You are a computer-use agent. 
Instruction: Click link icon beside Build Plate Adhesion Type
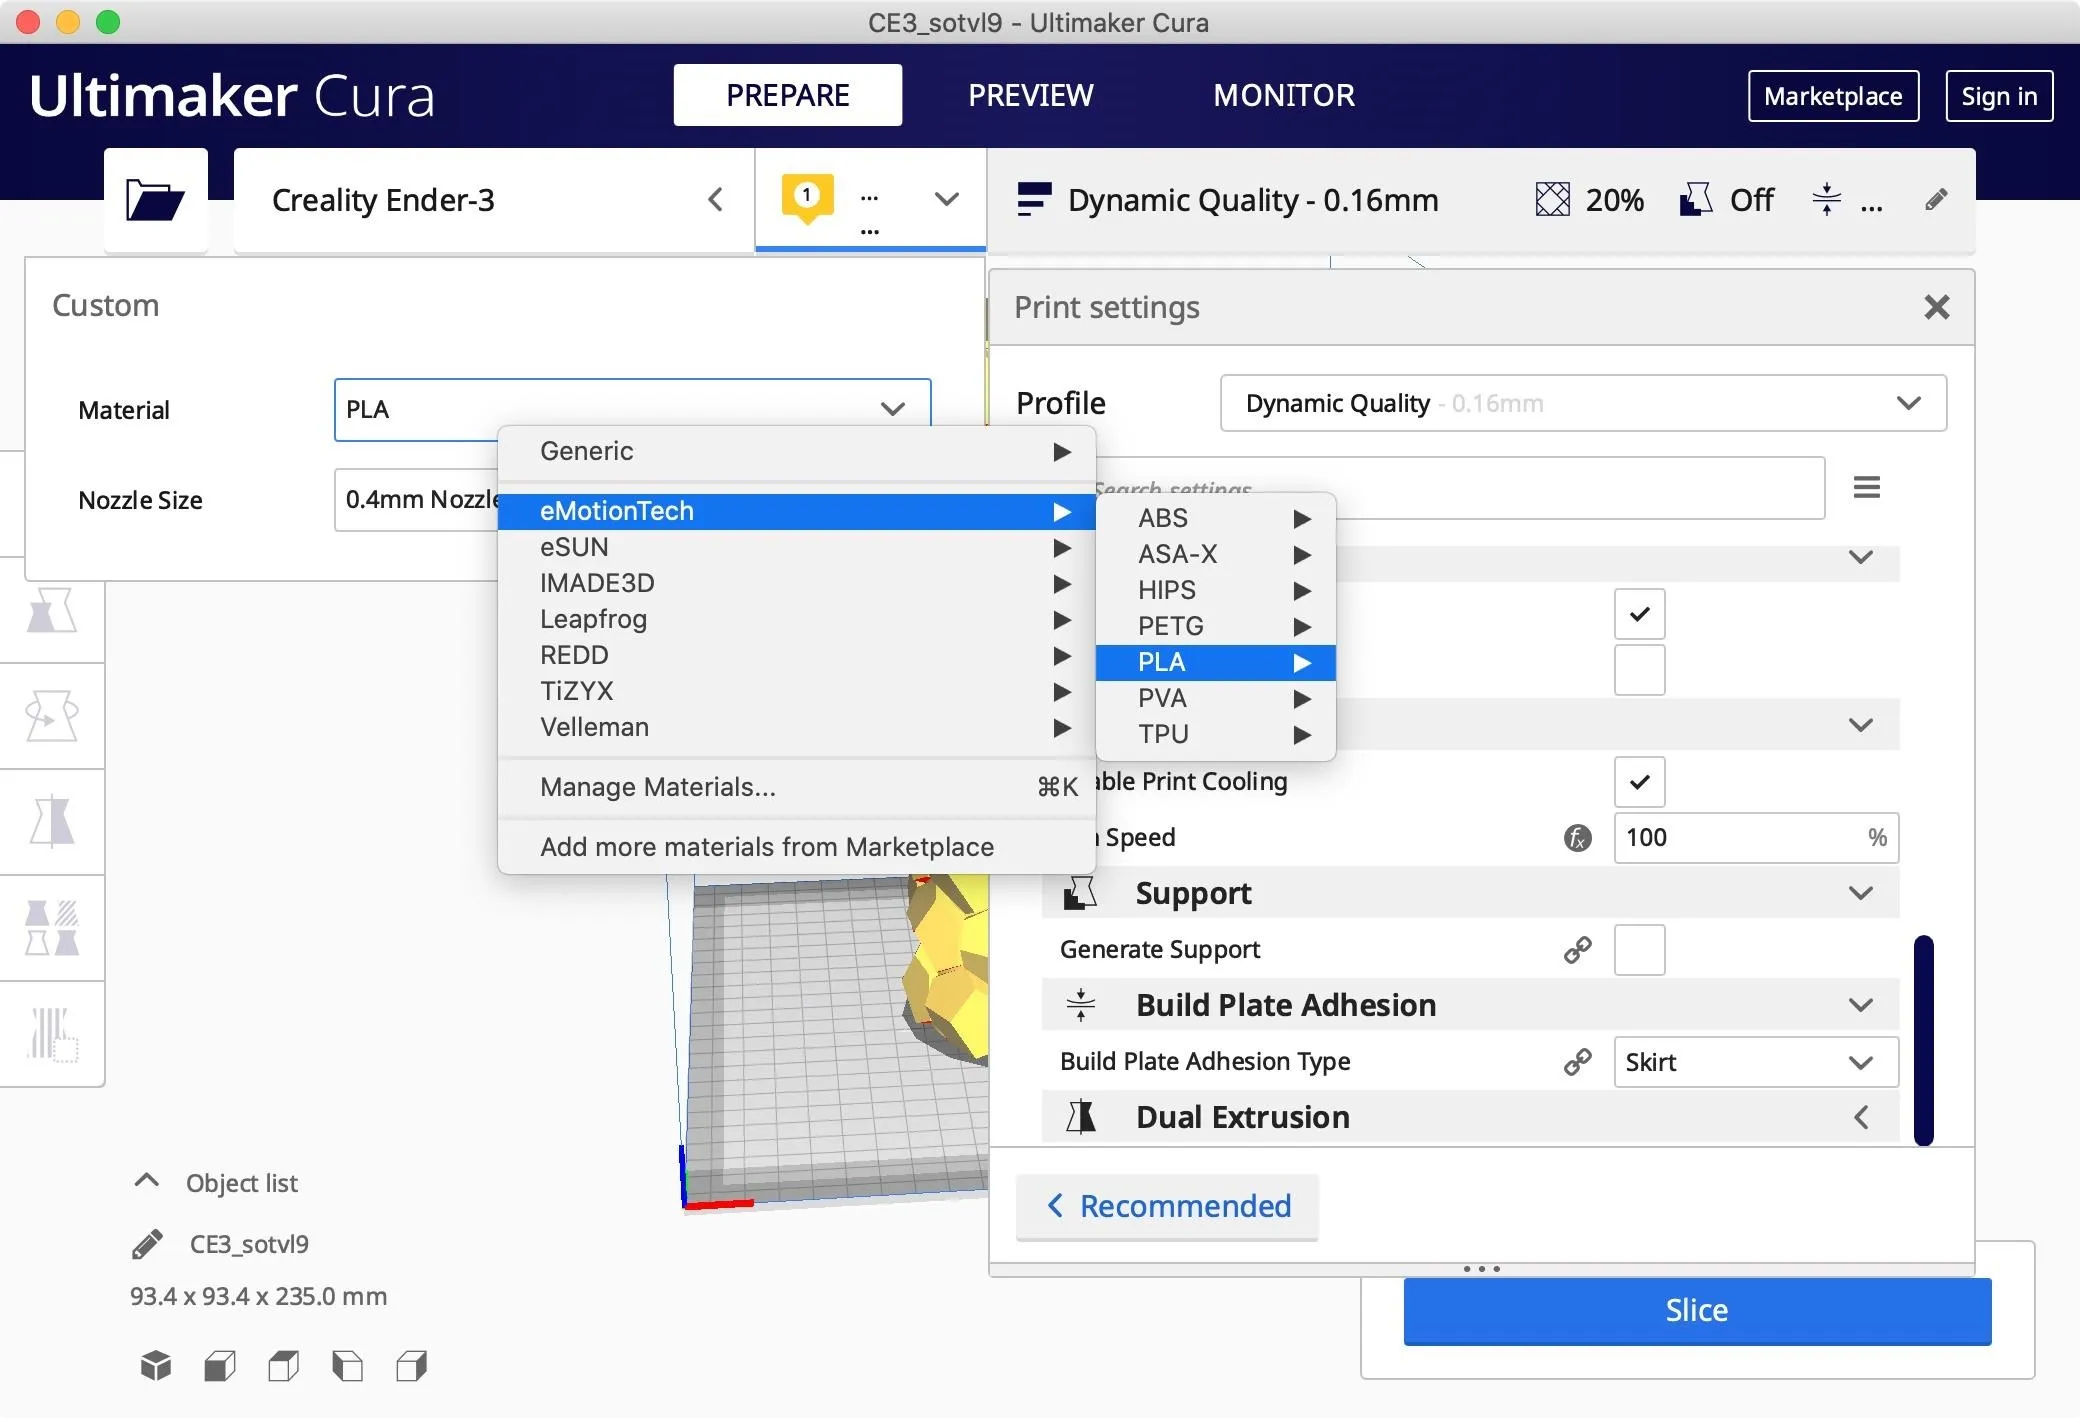click(x=1577, y=1062)
